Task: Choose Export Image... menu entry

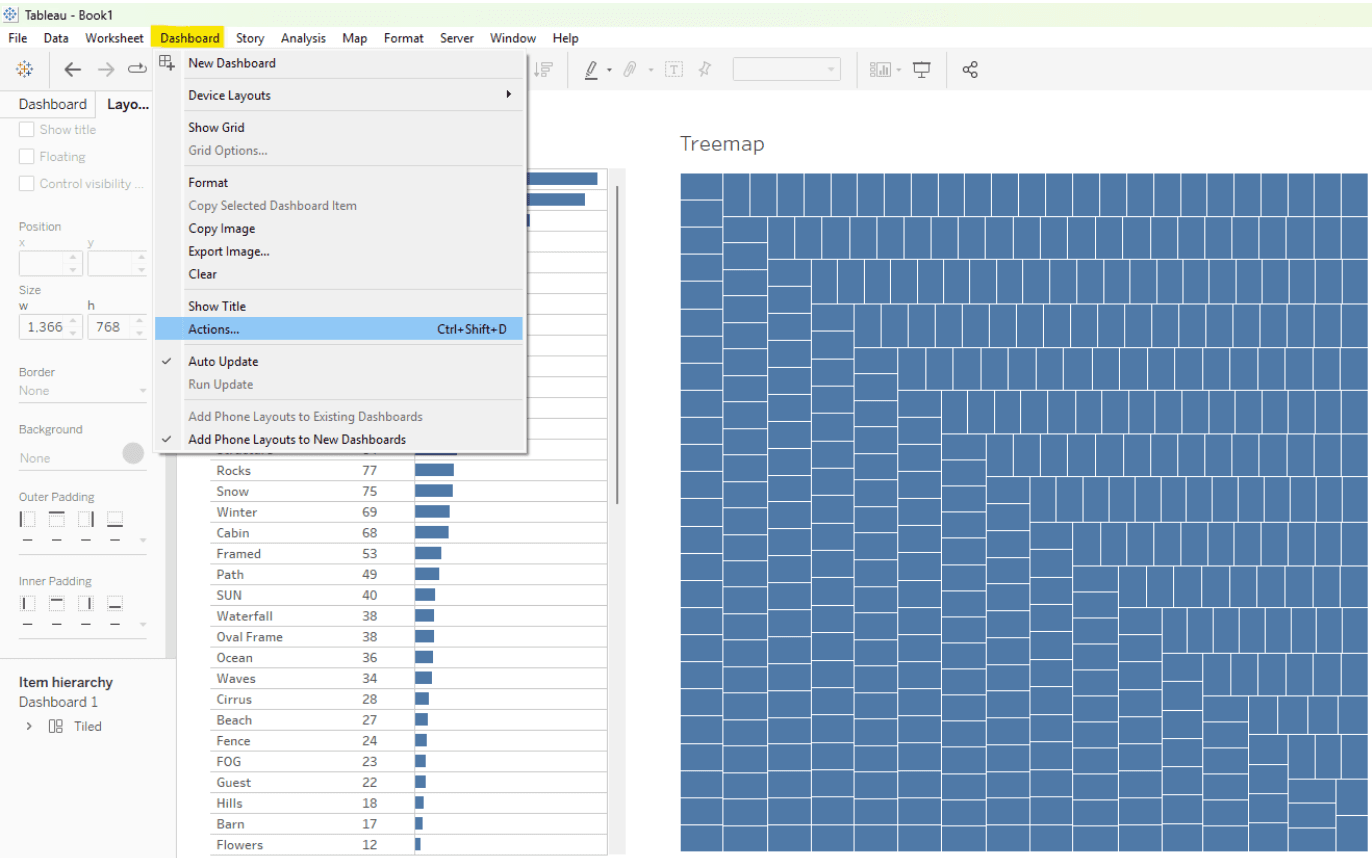Action: 229,252
